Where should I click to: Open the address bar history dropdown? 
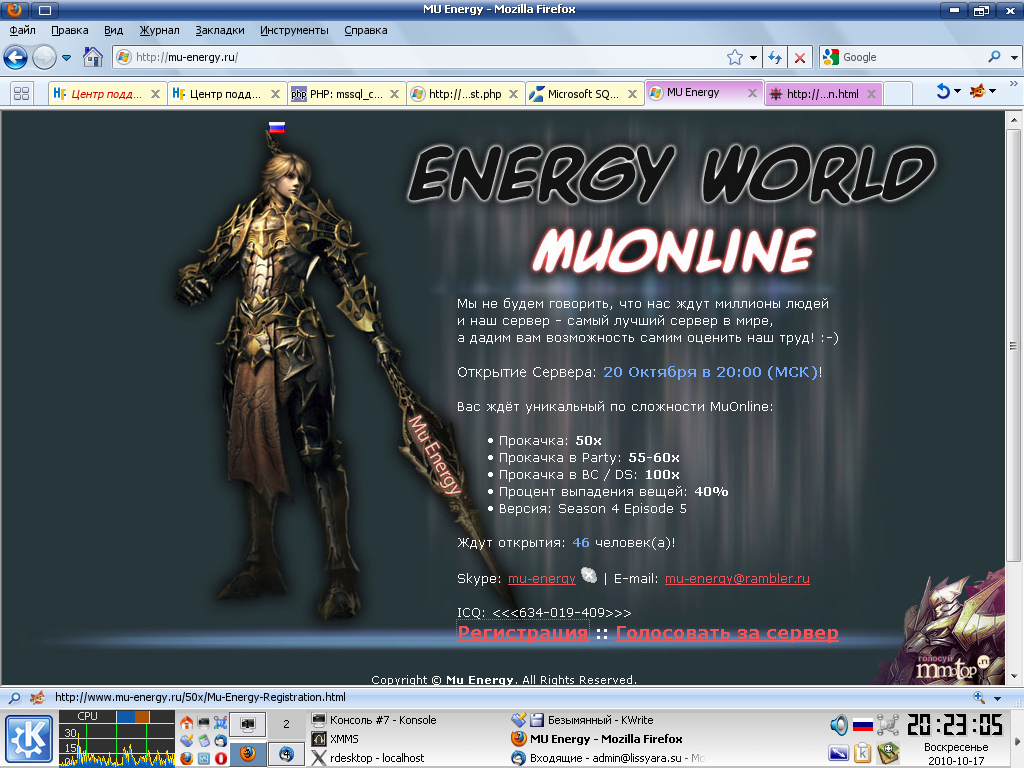753,57
